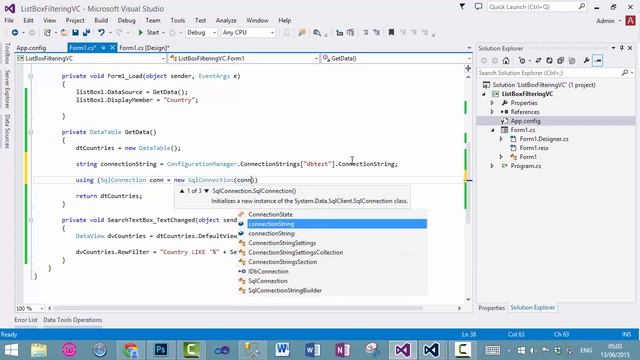
Task: Click the Collapse All icon in Solution Explorer
Action: pos(560,60)
